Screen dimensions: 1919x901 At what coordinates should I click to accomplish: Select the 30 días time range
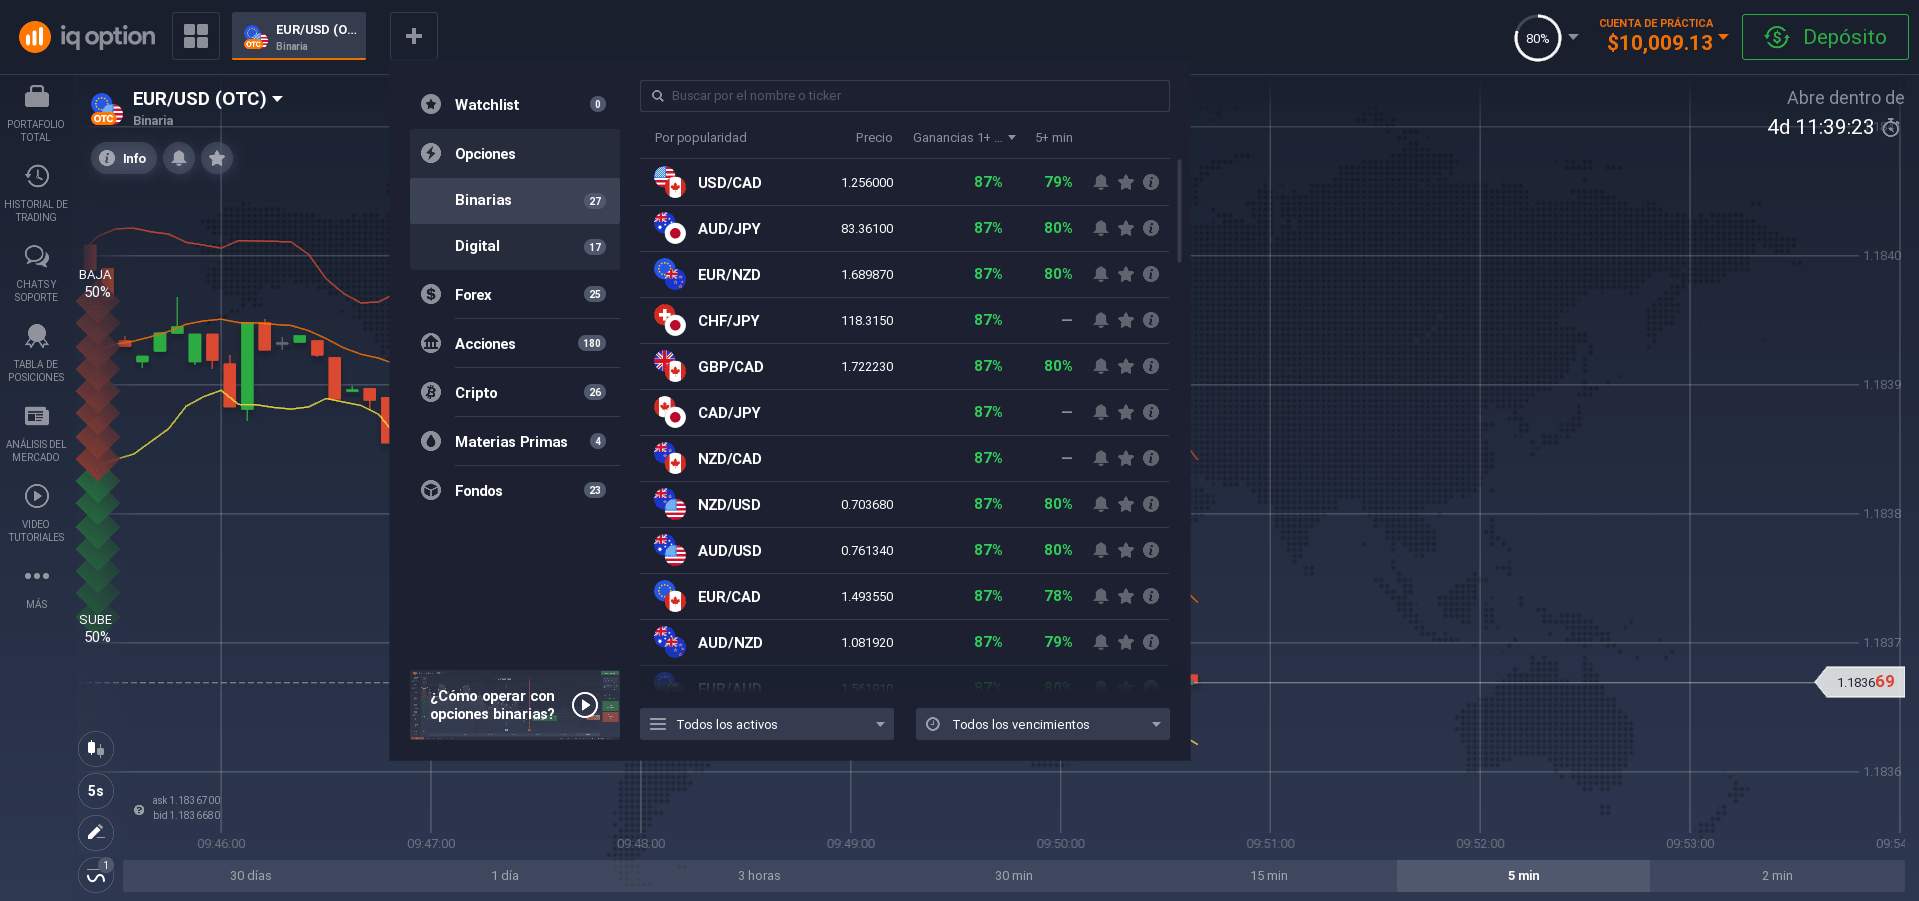(250, 875)
